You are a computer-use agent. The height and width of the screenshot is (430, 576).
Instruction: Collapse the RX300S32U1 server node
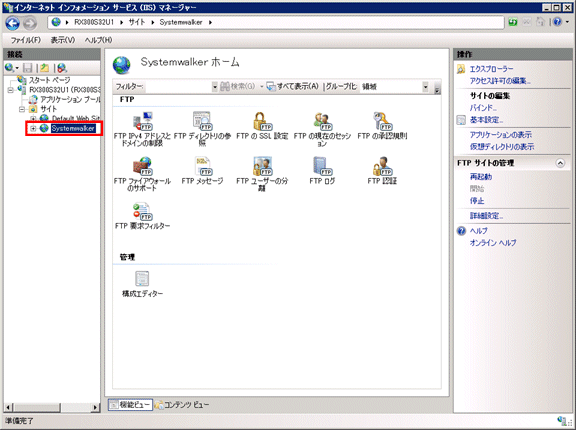point(10,90)
